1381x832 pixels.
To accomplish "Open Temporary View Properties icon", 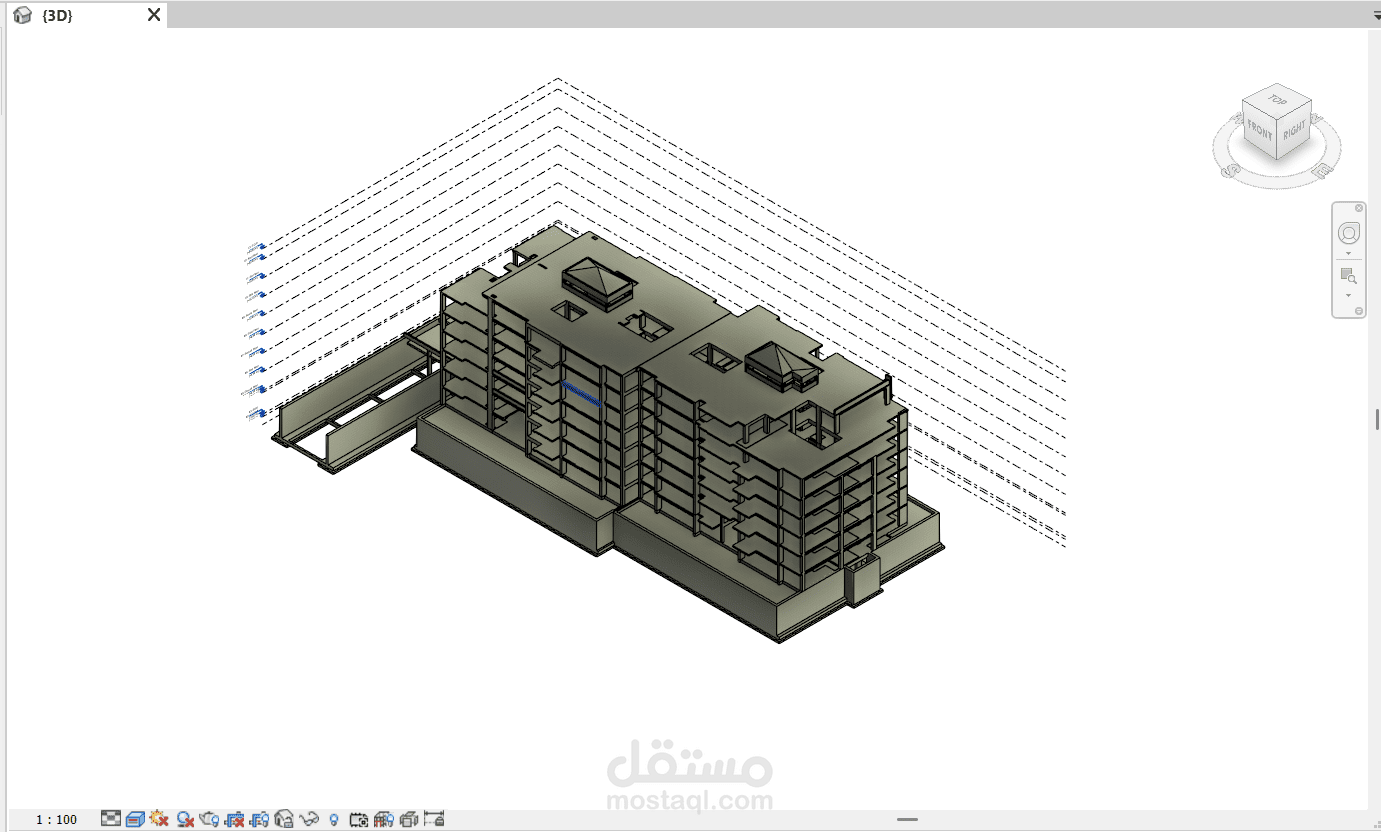I will [x=359, y=820].
